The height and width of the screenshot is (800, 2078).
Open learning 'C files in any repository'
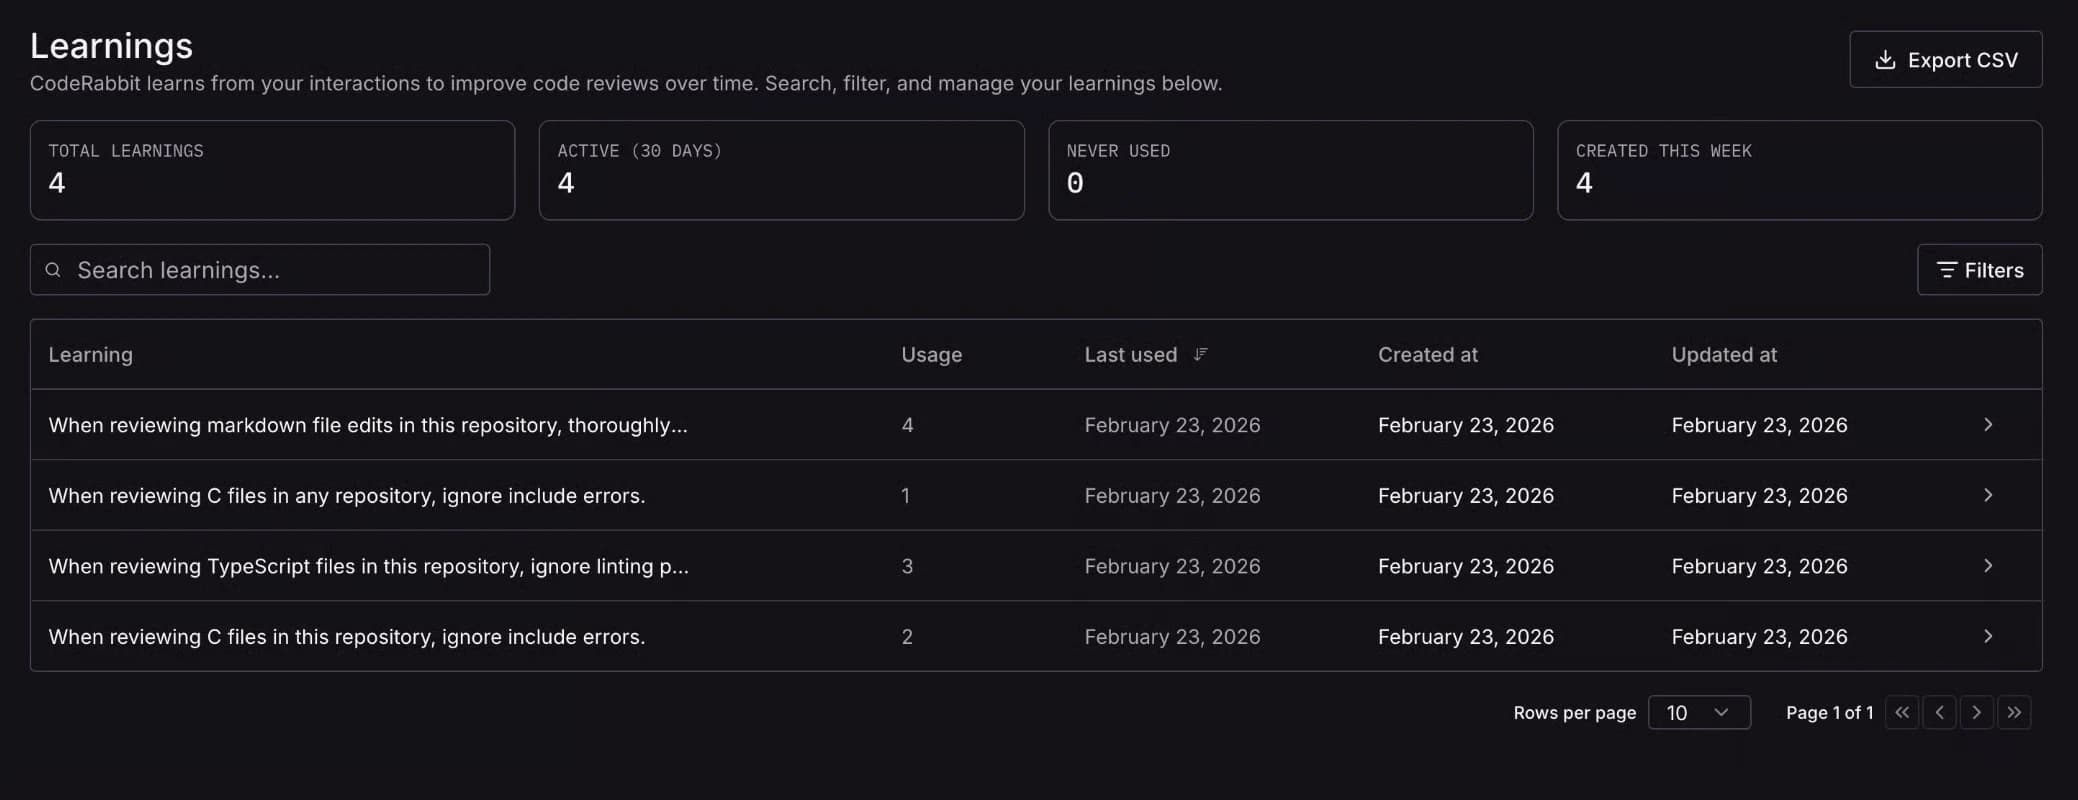coord(347,495)
